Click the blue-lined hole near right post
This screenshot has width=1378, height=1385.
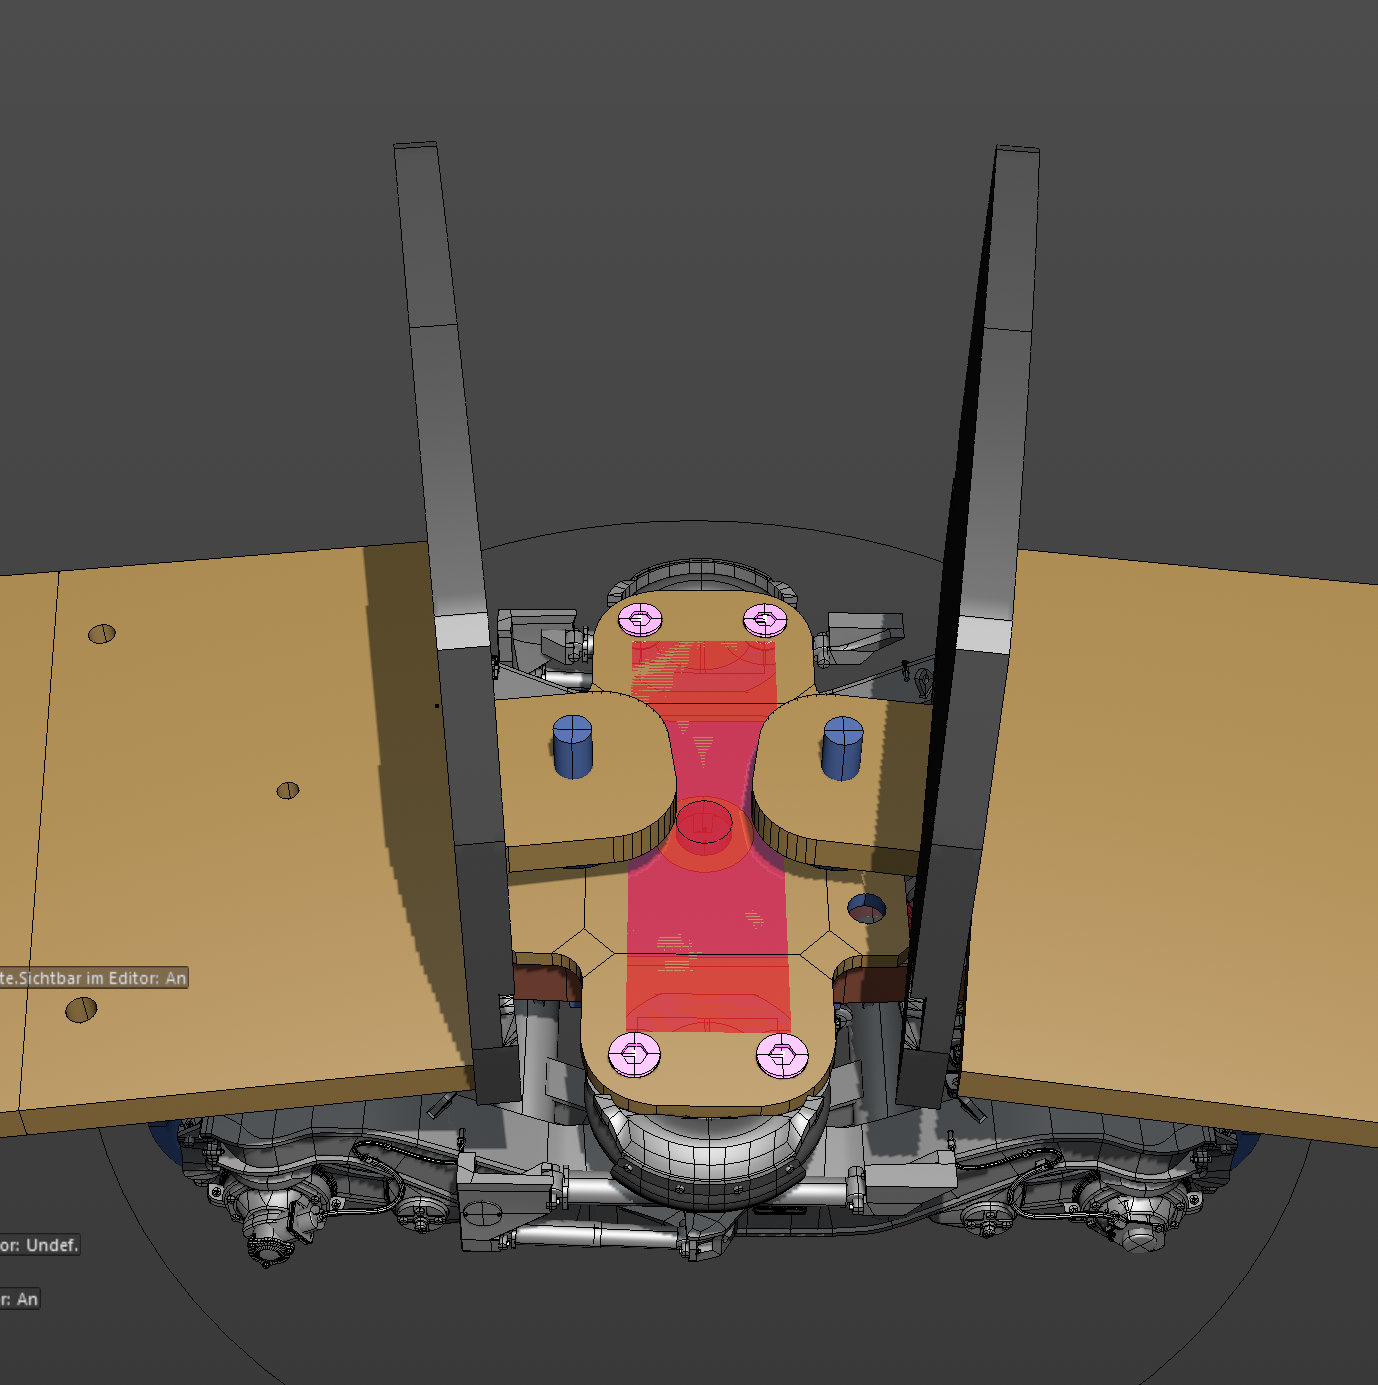[866, 908]
